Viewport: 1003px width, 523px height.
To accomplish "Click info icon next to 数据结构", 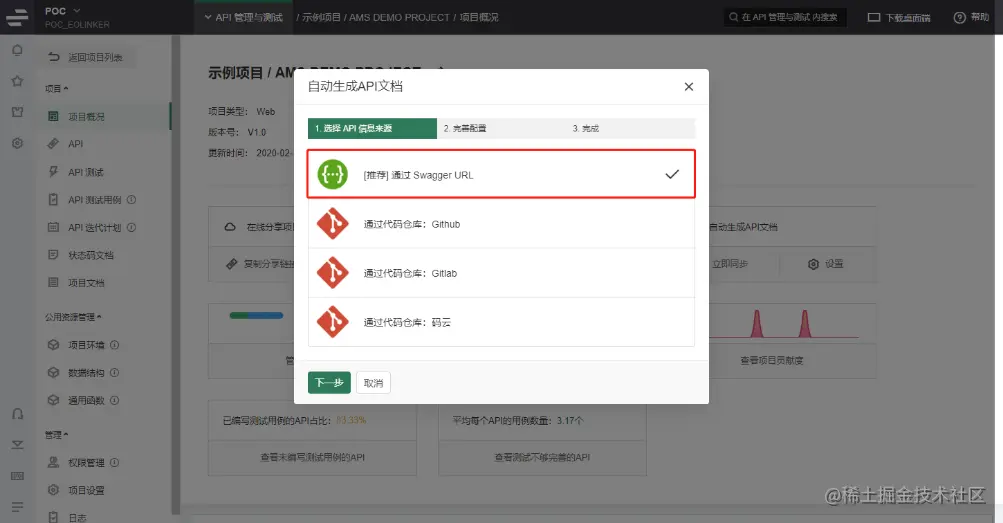I will pos(115,372).
